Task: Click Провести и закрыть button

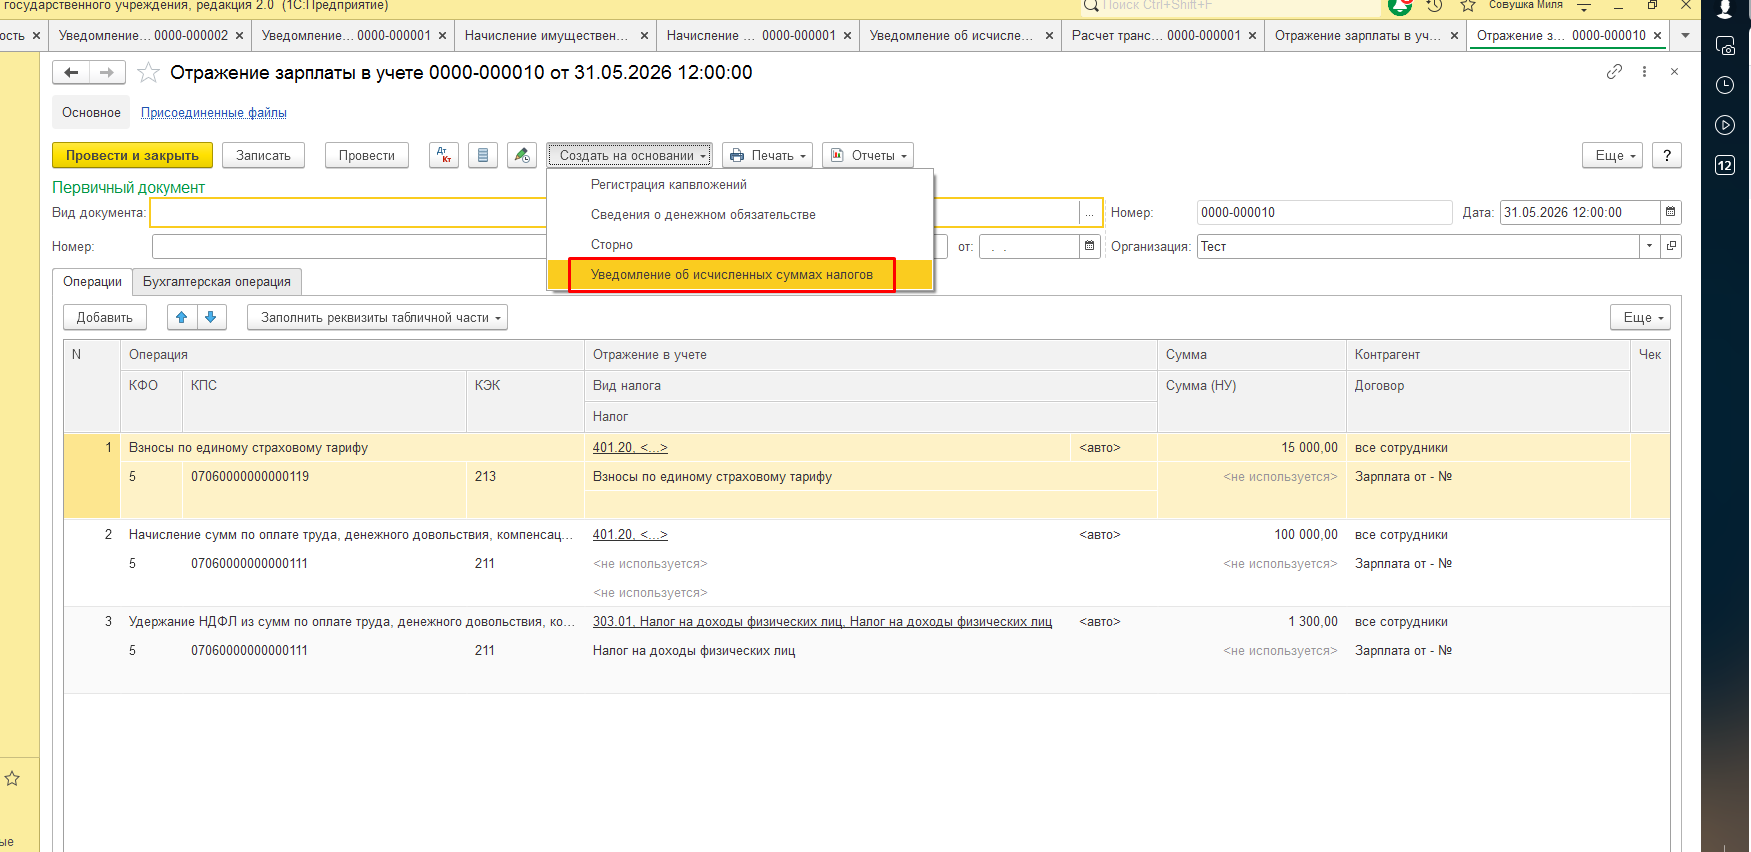Action: 132,155
